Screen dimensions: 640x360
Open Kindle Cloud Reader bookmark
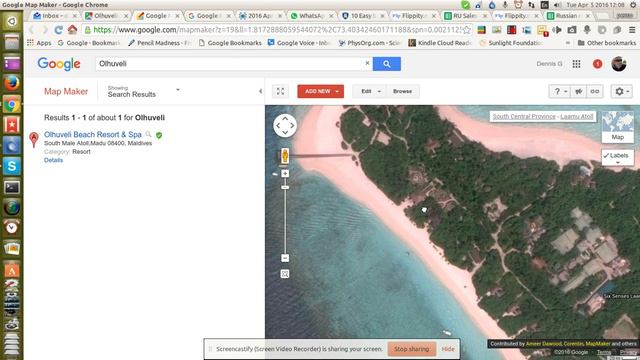pyautogui.click(x=440, y=43)
